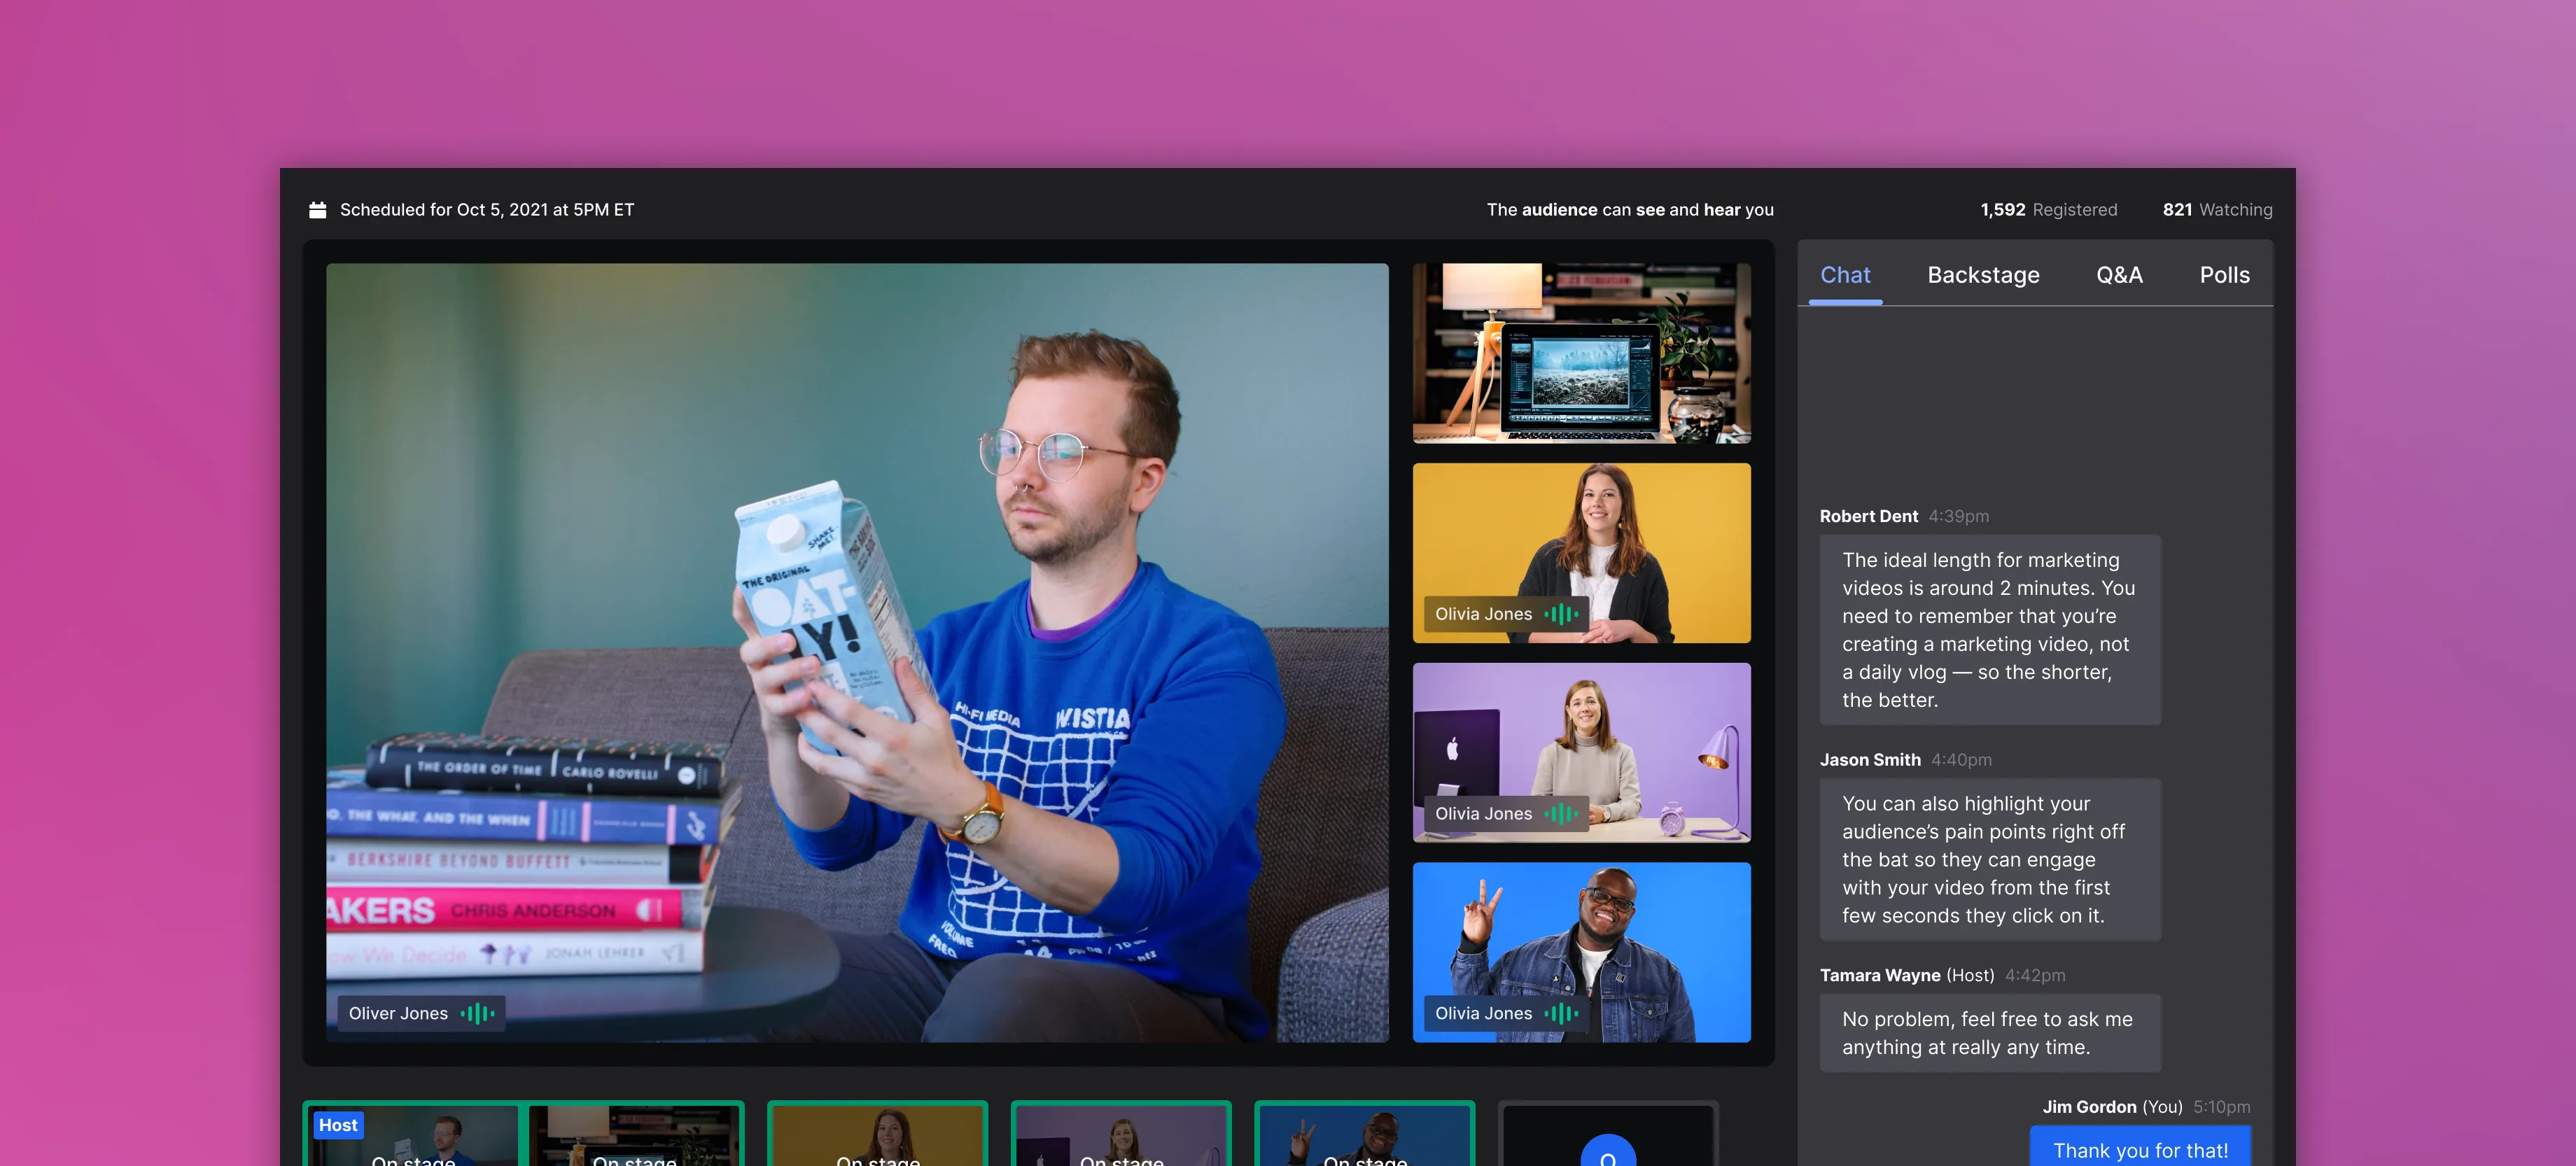Screen dimensions: 2576x1166
Task: Click the 4:42pm timestamp in chat
Action: coord(2035,975)
